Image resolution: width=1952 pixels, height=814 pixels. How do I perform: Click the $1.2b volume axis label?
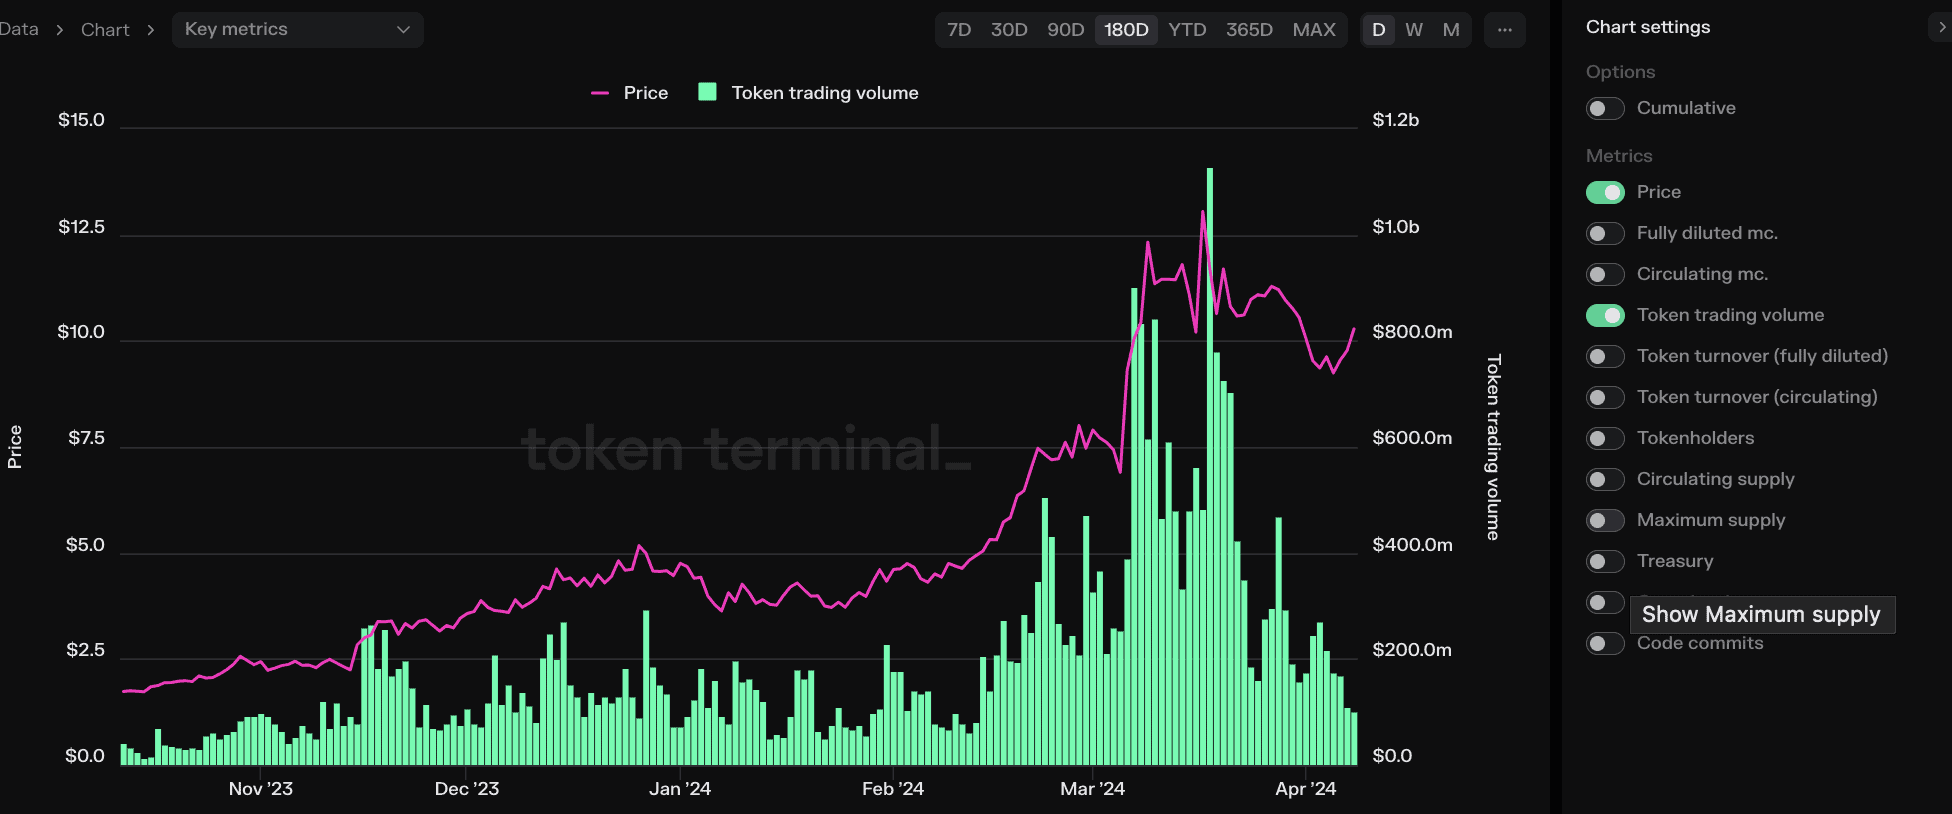[1396, 120]
